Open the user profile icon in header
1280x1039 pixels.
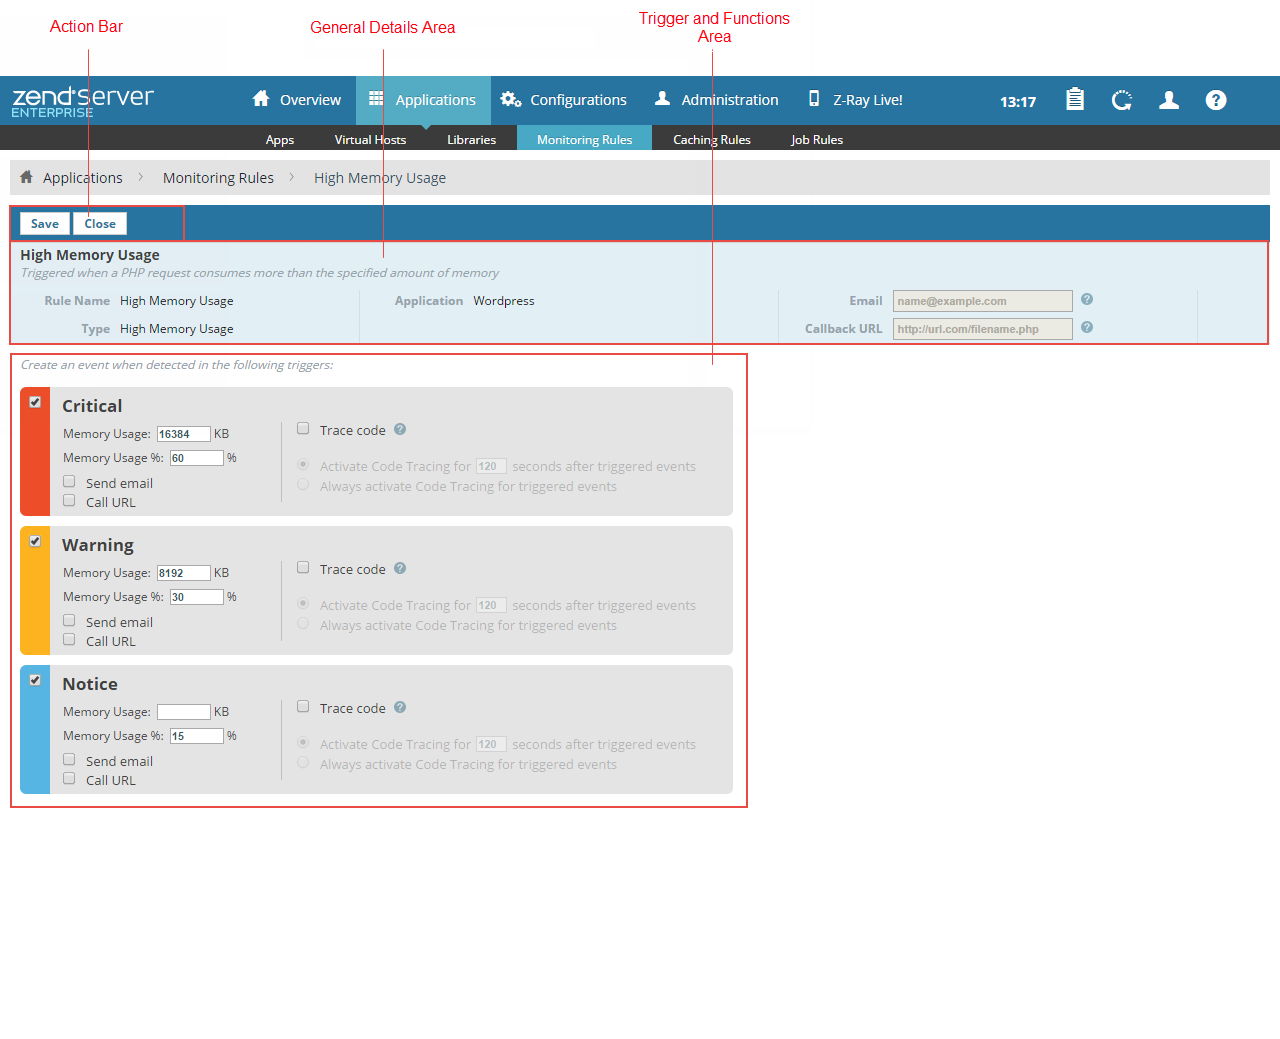pos(1168,100)
